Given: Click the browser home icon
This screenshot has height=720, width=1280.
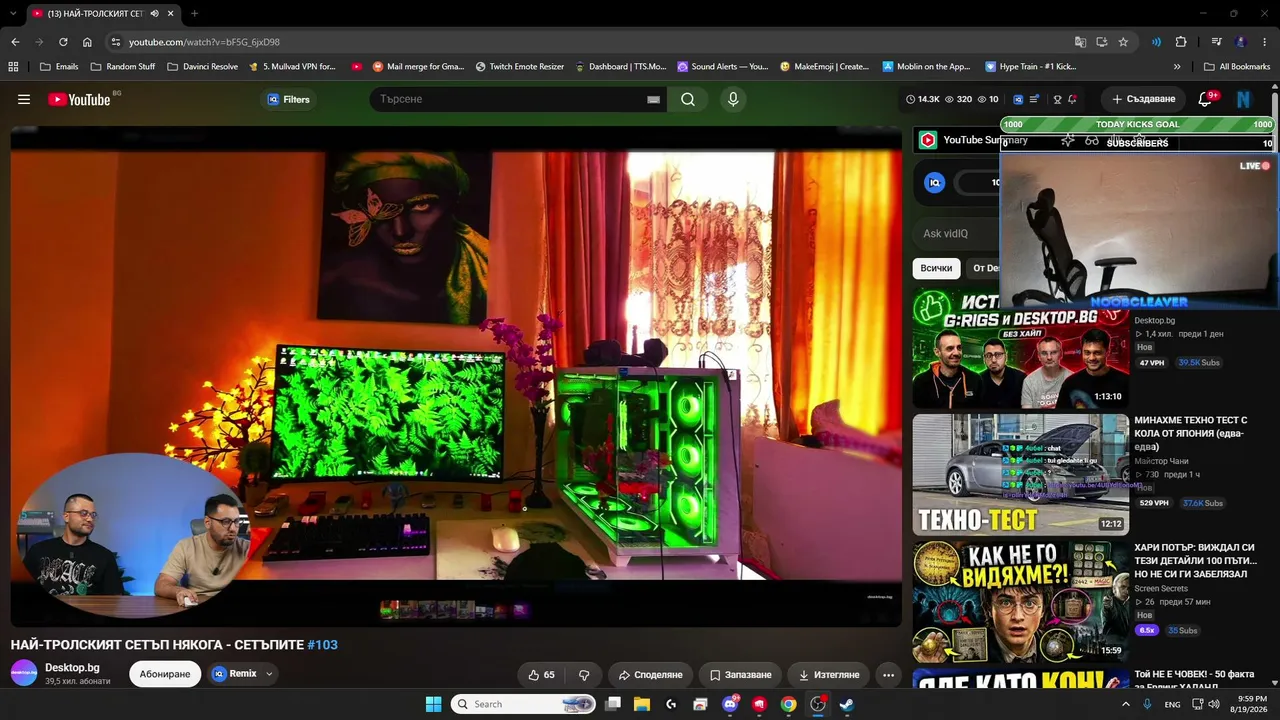Looking at the screenshot, I should tap(87, 42).
